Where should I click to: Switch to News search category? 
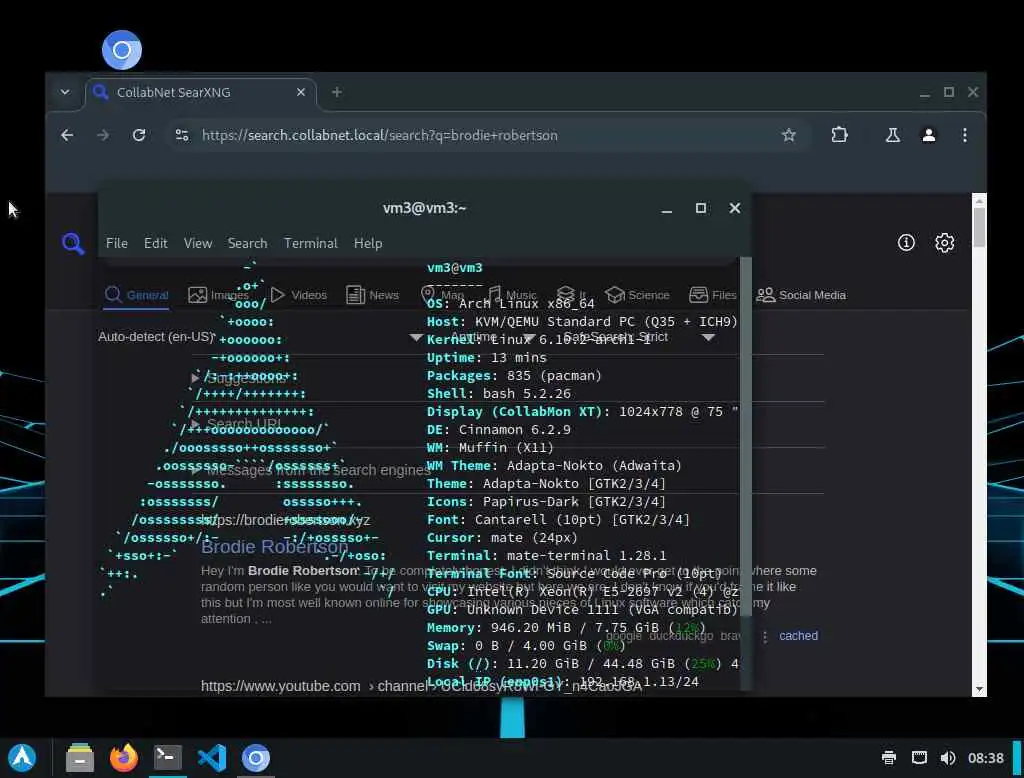(372, 295)
